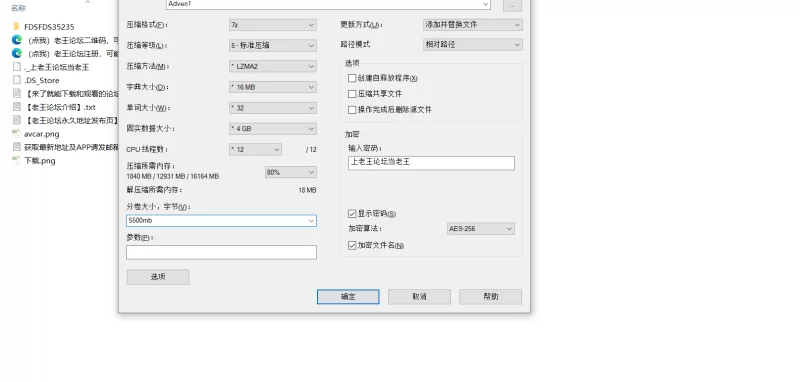Open 更新方式 dropdown 添加并替换文件
This screenshot has width=800, height=382.
[x=472, y=24]
